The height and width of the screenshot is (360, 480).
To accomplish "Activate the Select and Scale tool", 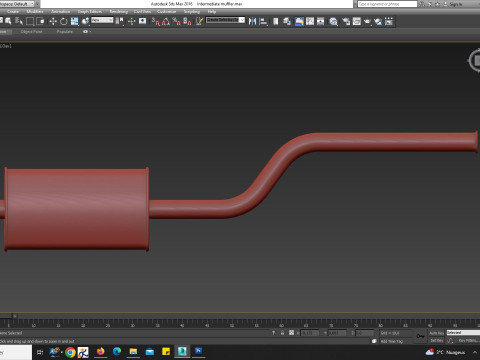I will 74,21.
